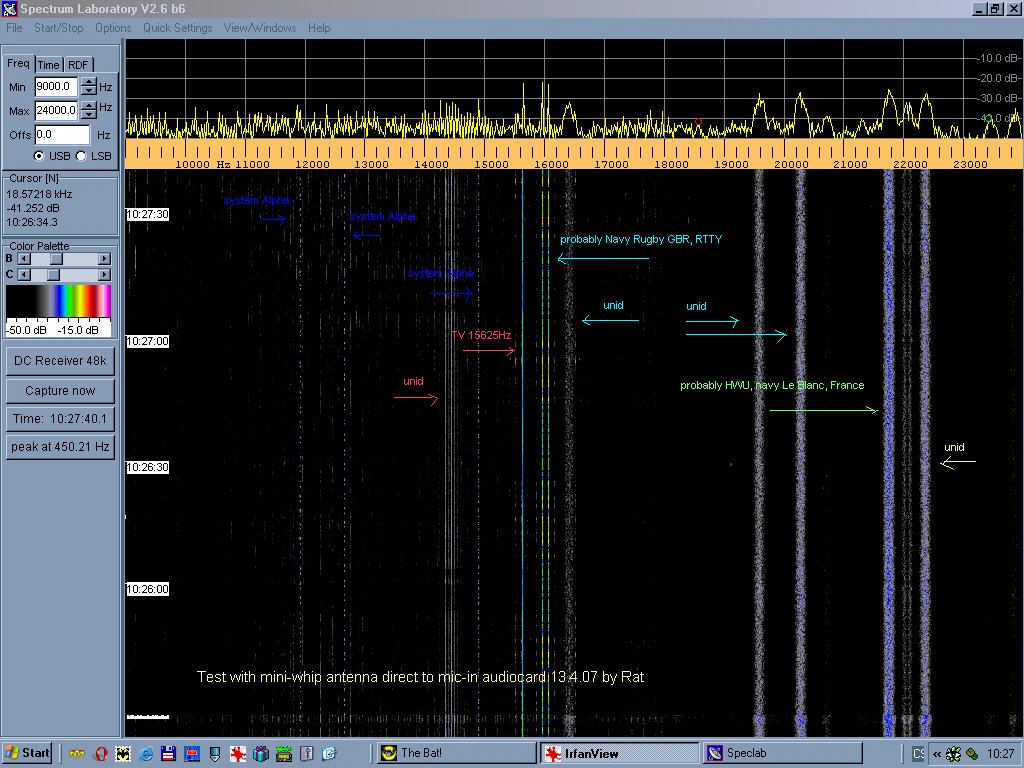Decrease Max frequency with the down arrow
The image size is (1024, 768).
[x=89, y=114]
